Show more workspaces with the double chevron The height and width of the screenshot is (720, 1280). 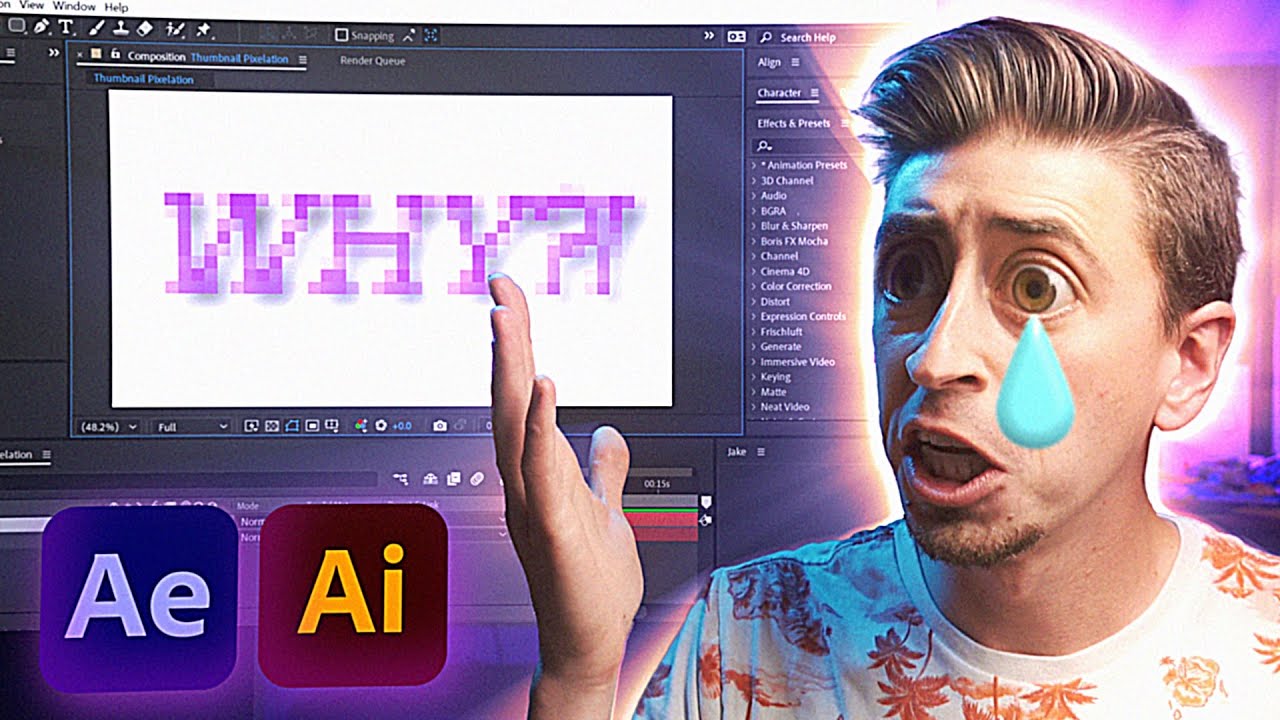coord(709,36)
